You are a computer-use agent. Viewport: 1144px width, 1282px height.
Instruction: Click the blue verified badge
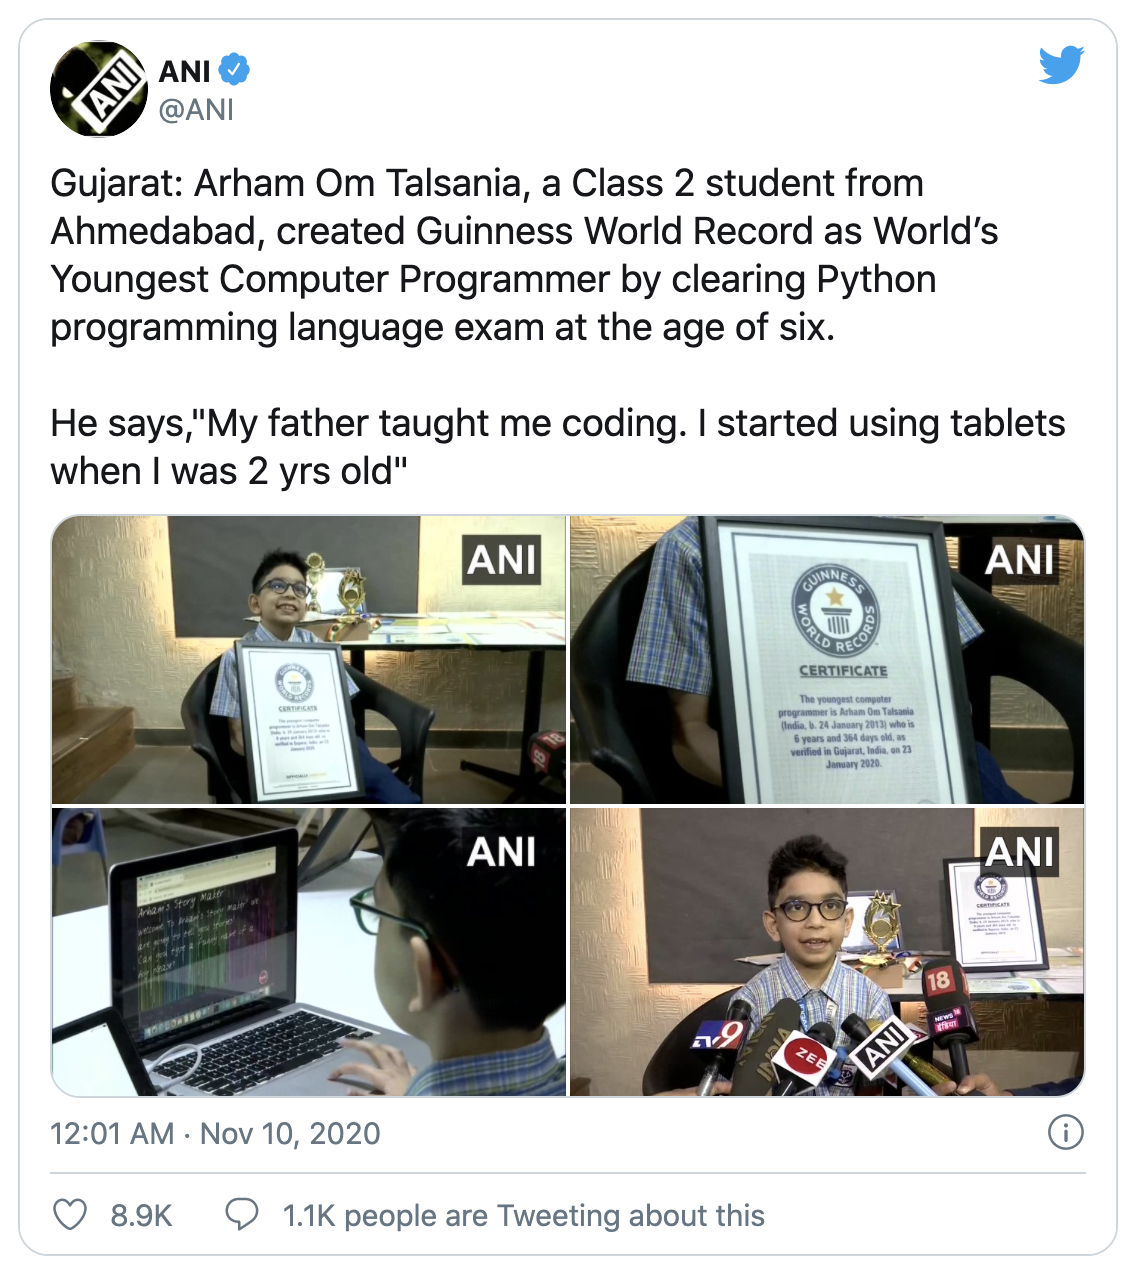[x=234, y=70]
